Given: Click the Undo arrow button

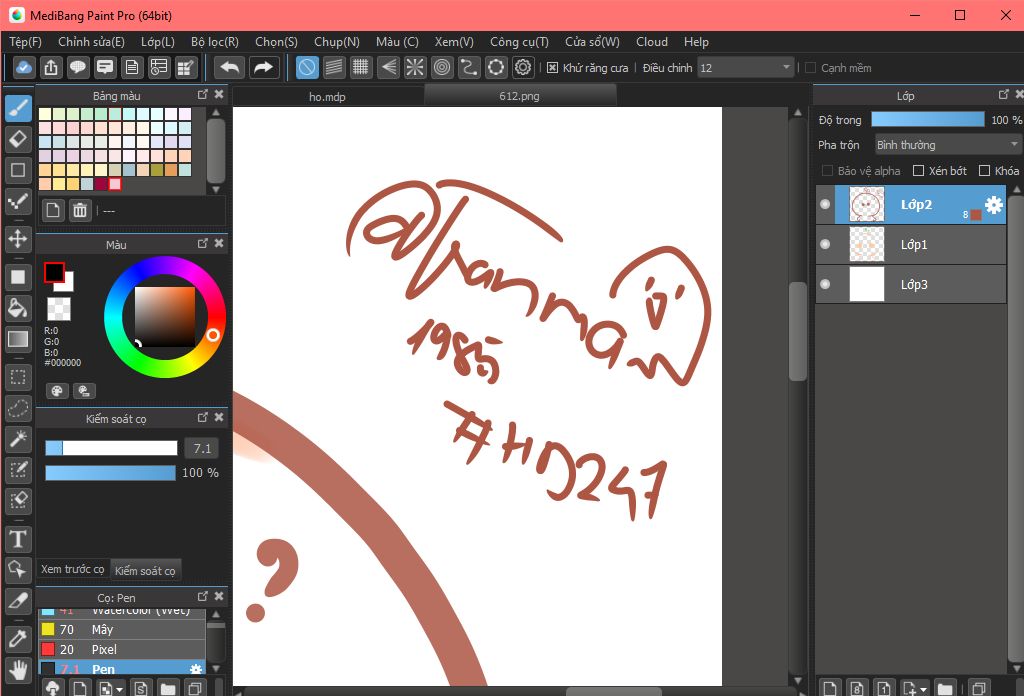Looking at the screenshot, I should (x=230, y=67).
